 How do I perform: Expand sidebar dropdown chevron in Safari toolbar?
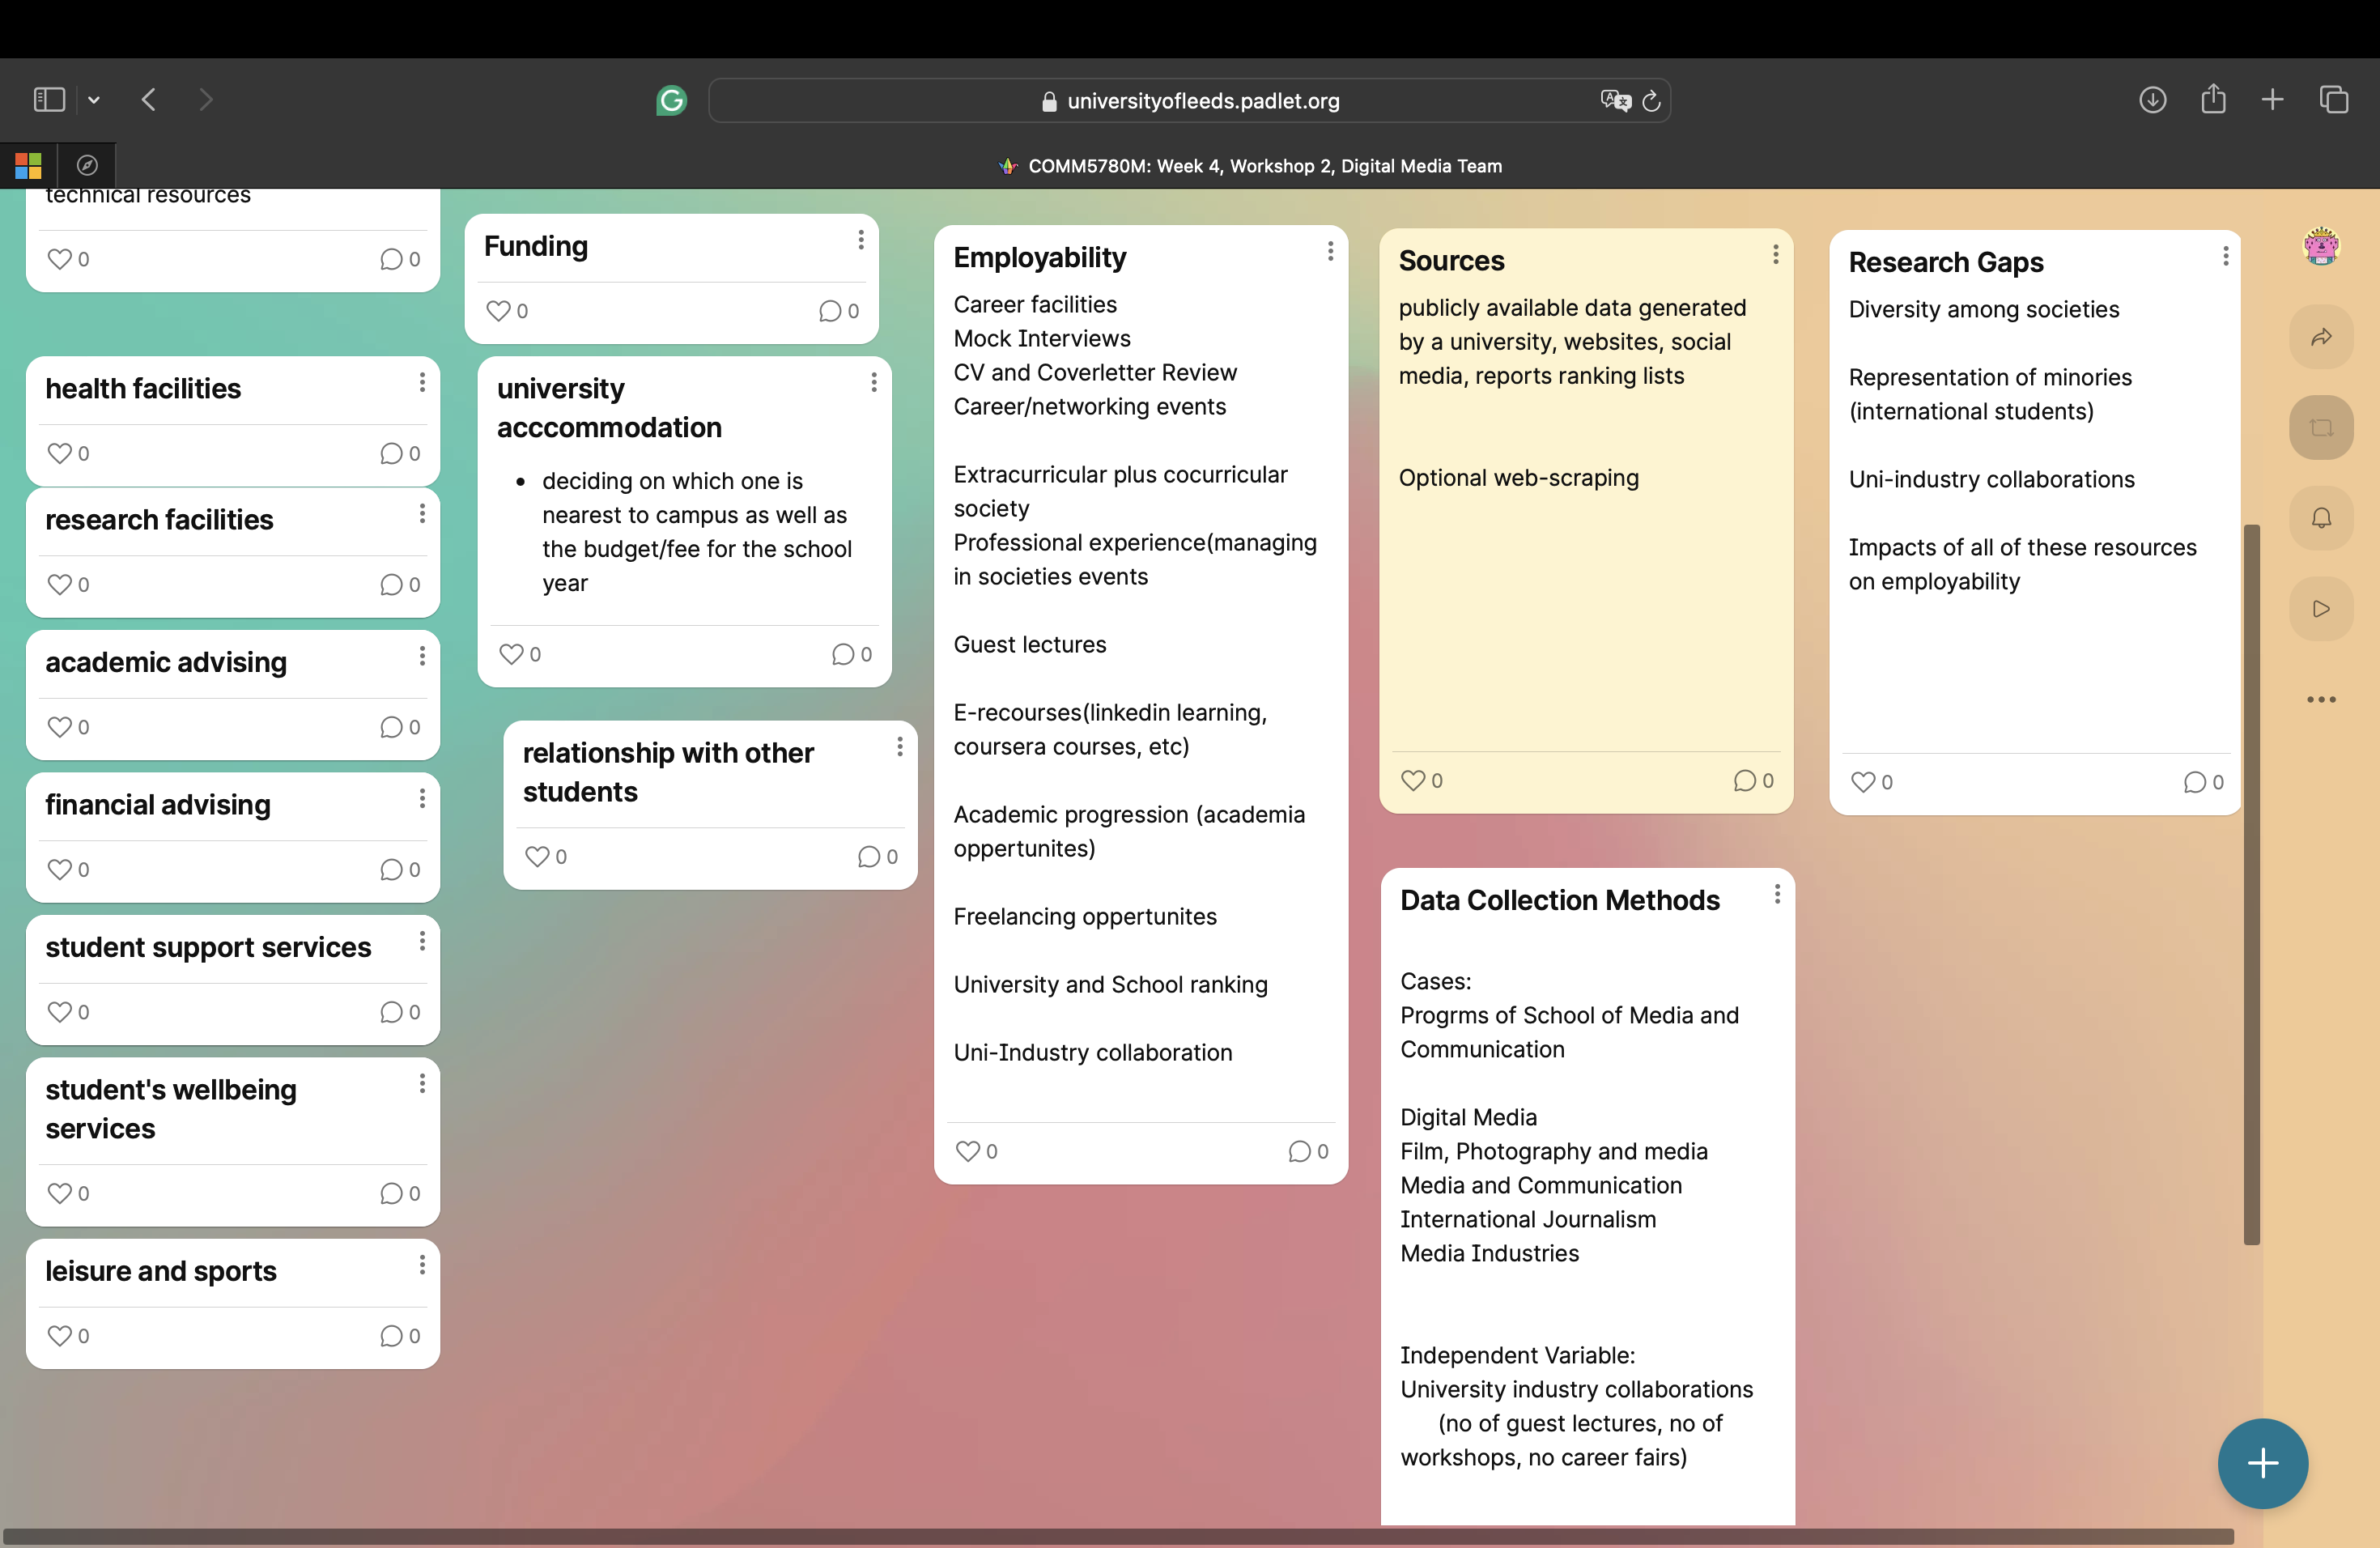point(94,100)
